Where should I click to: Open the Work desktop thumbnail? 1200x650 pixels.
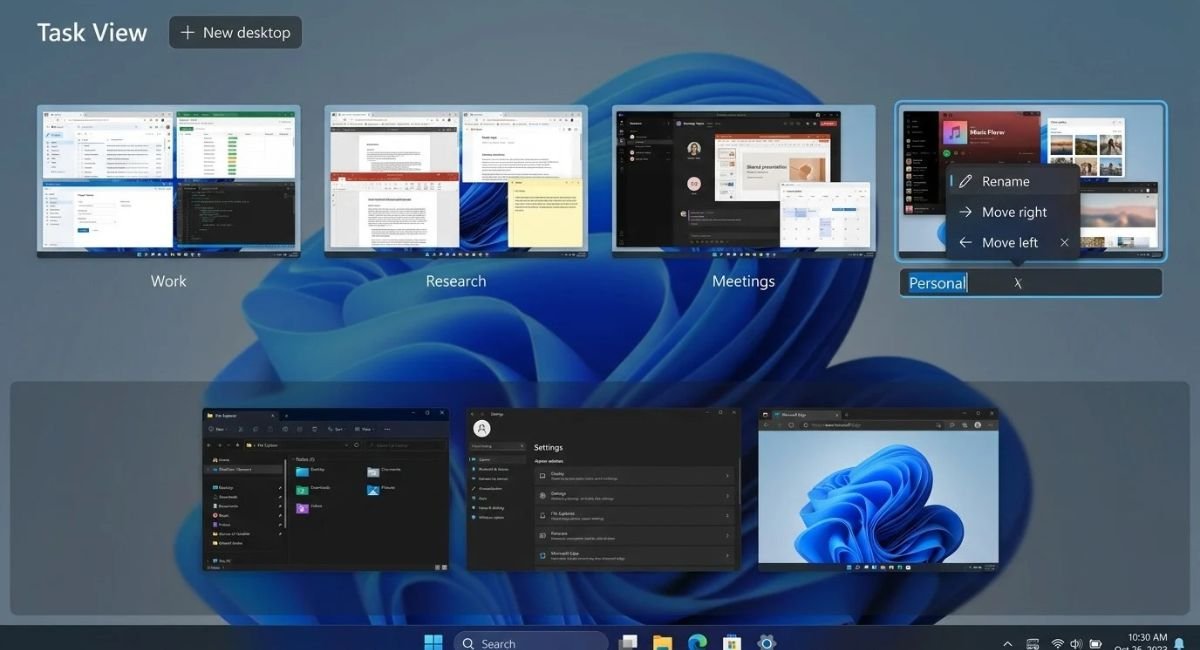tap(168, 181)
